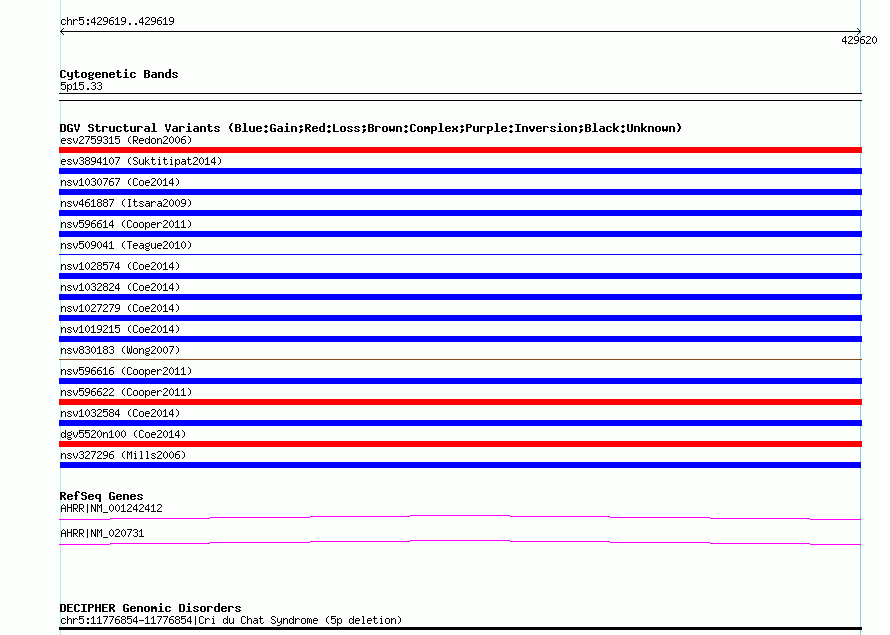
Task: Click the red bar under esv2759315
Action: (x=460, y=150)
